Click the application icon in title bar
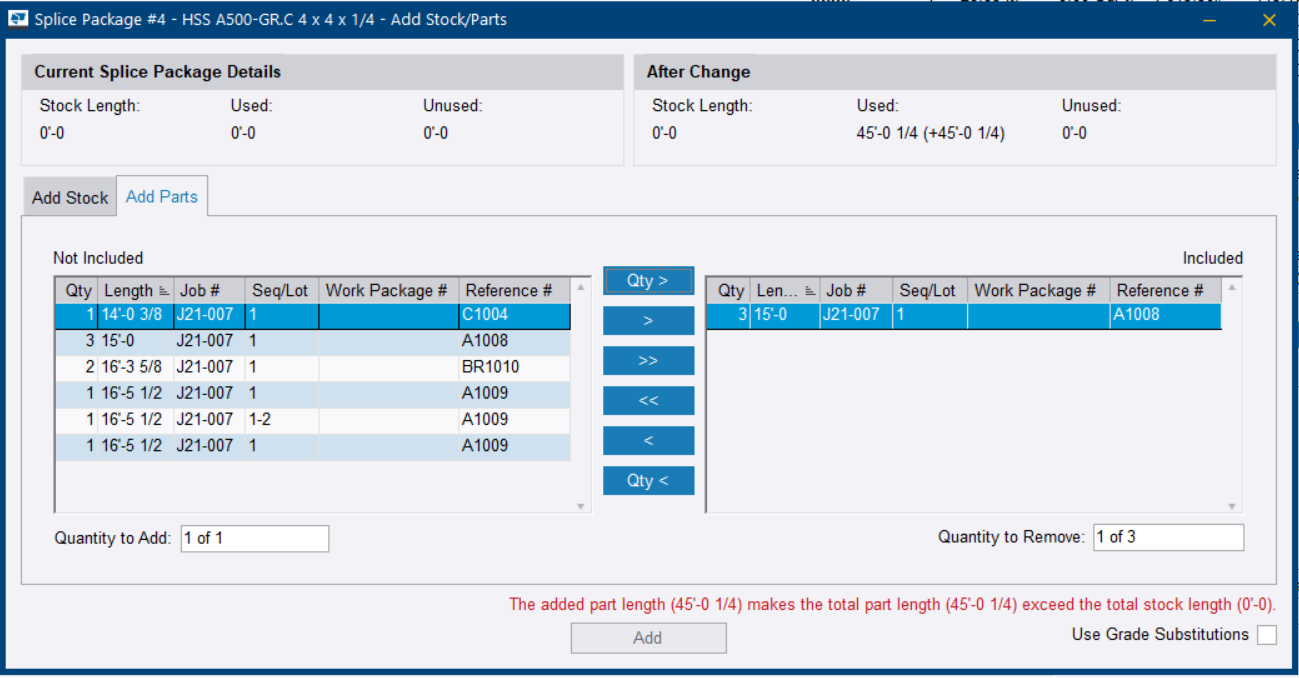1299x678 pixels. [x=18, y=19]
